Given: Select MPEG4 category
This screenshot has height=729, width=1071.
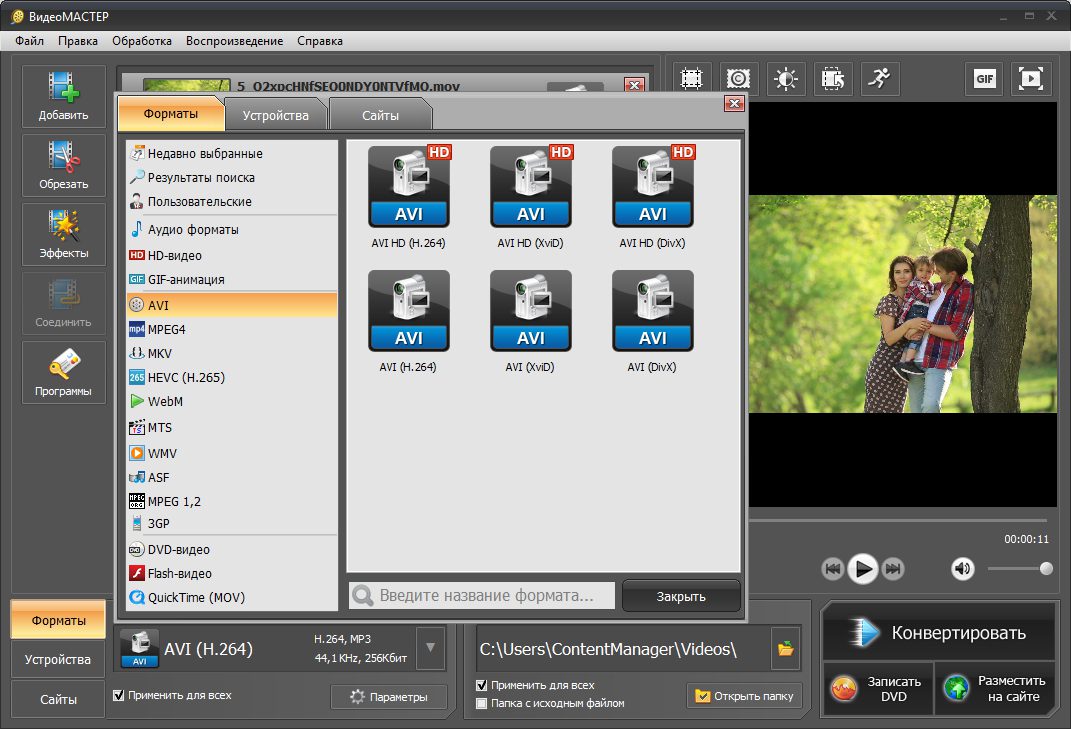Looking at the screenshot, I should pos(232,329).
